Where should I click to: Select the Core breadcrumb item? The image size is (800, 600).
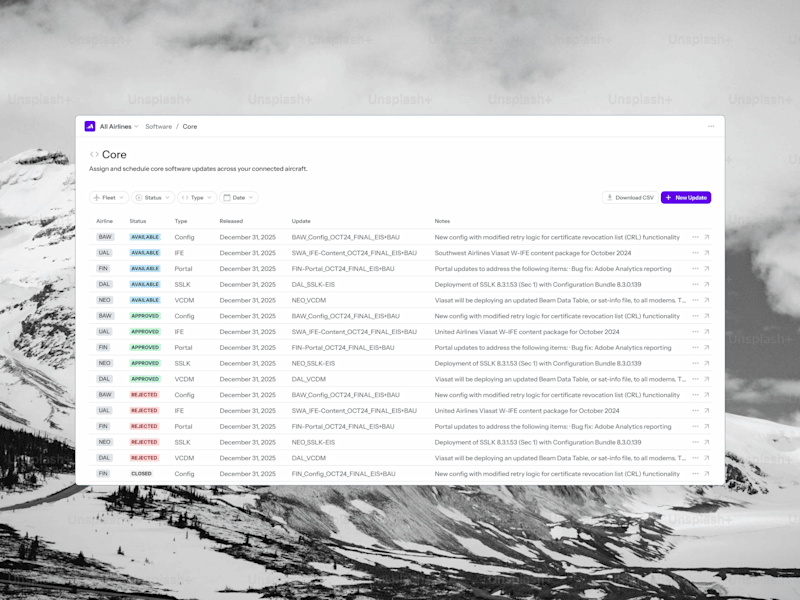click(x=190, y=127)
